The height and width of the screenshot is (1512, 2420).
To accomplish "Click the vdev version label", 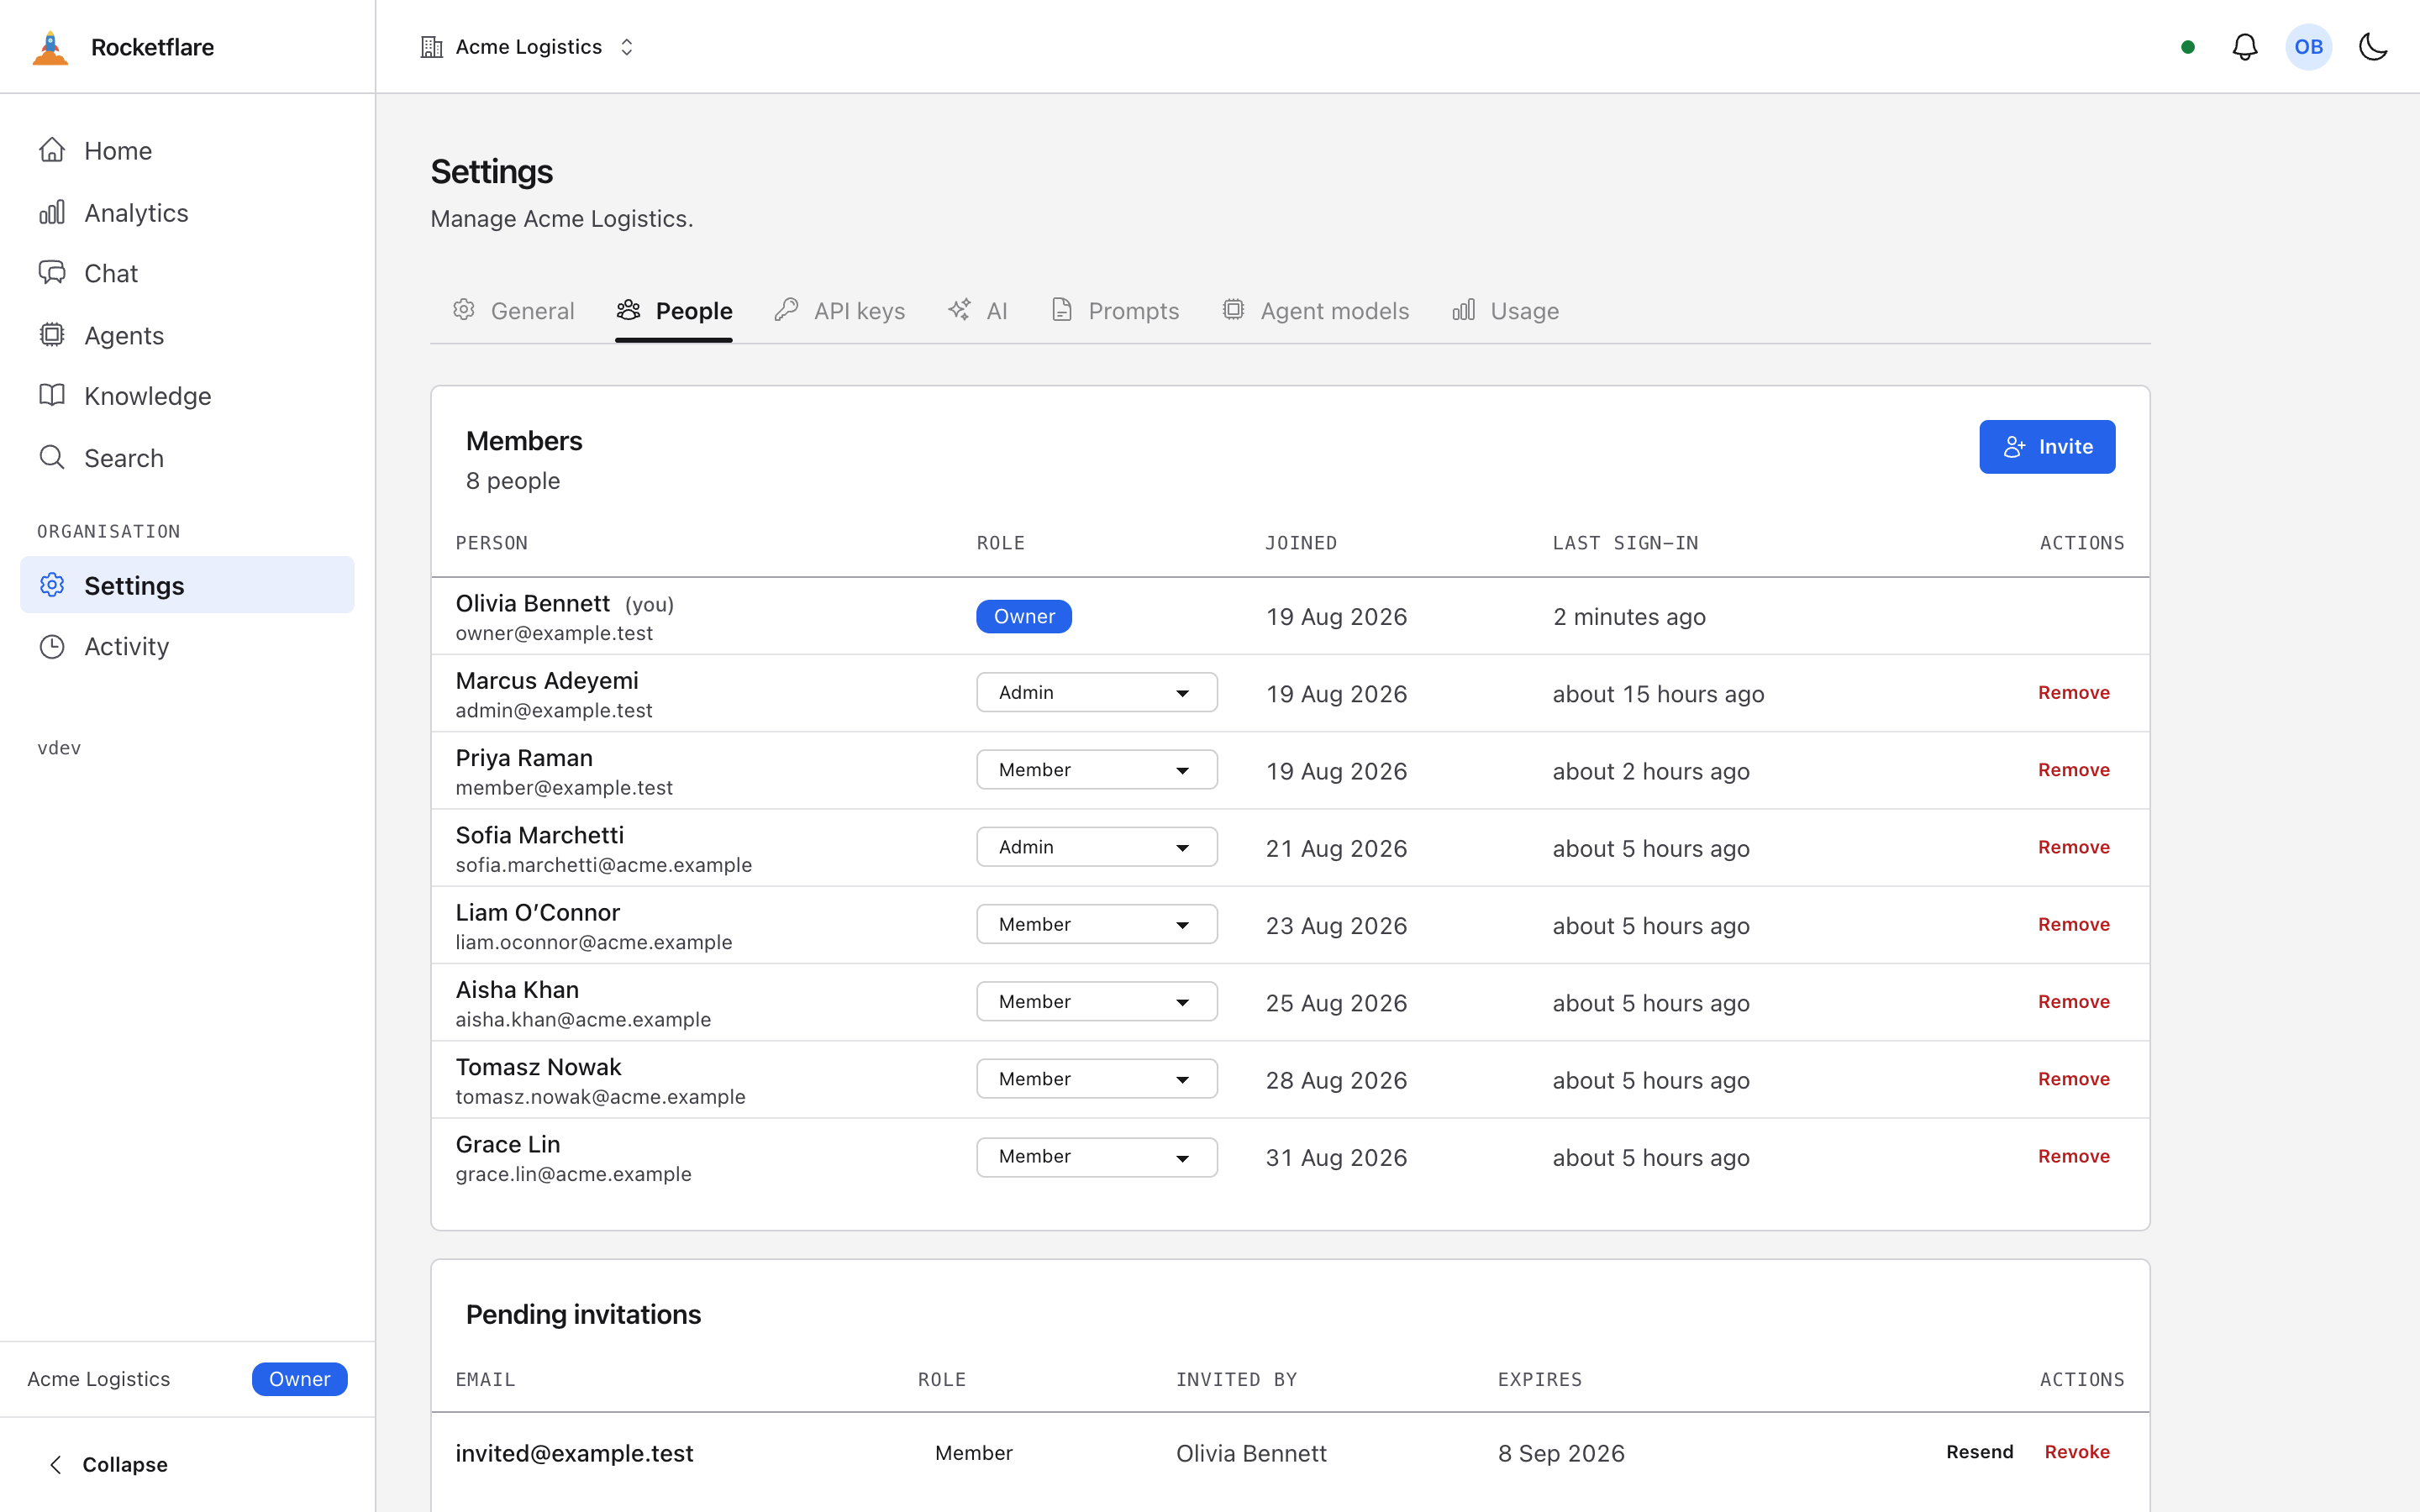I will point(59,748).
